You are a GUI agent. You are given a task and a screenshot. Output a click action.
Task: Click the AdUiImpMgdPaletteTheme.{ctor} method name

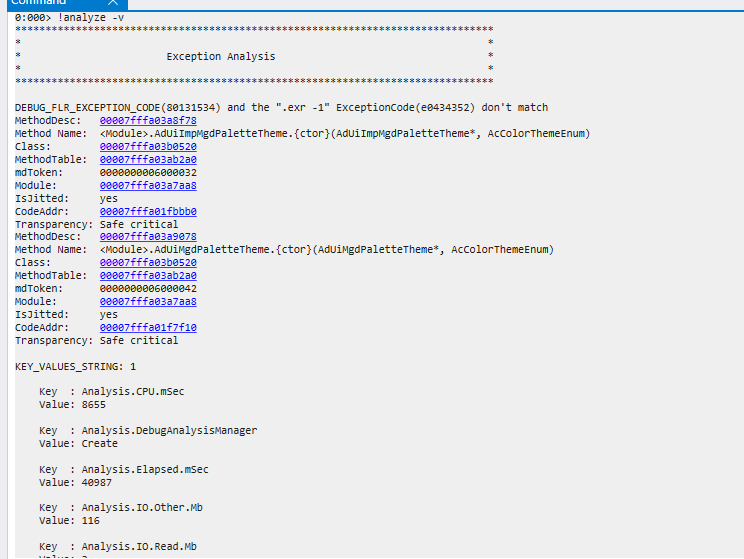click(345, 133)
